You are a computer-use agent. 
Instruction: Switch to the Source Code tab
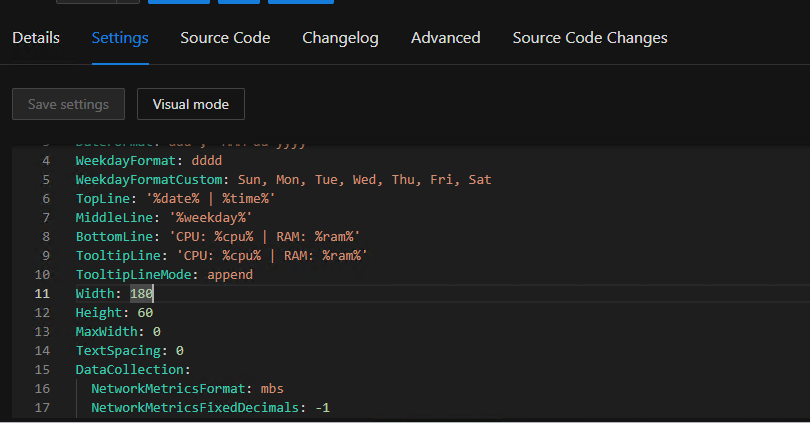225,38
